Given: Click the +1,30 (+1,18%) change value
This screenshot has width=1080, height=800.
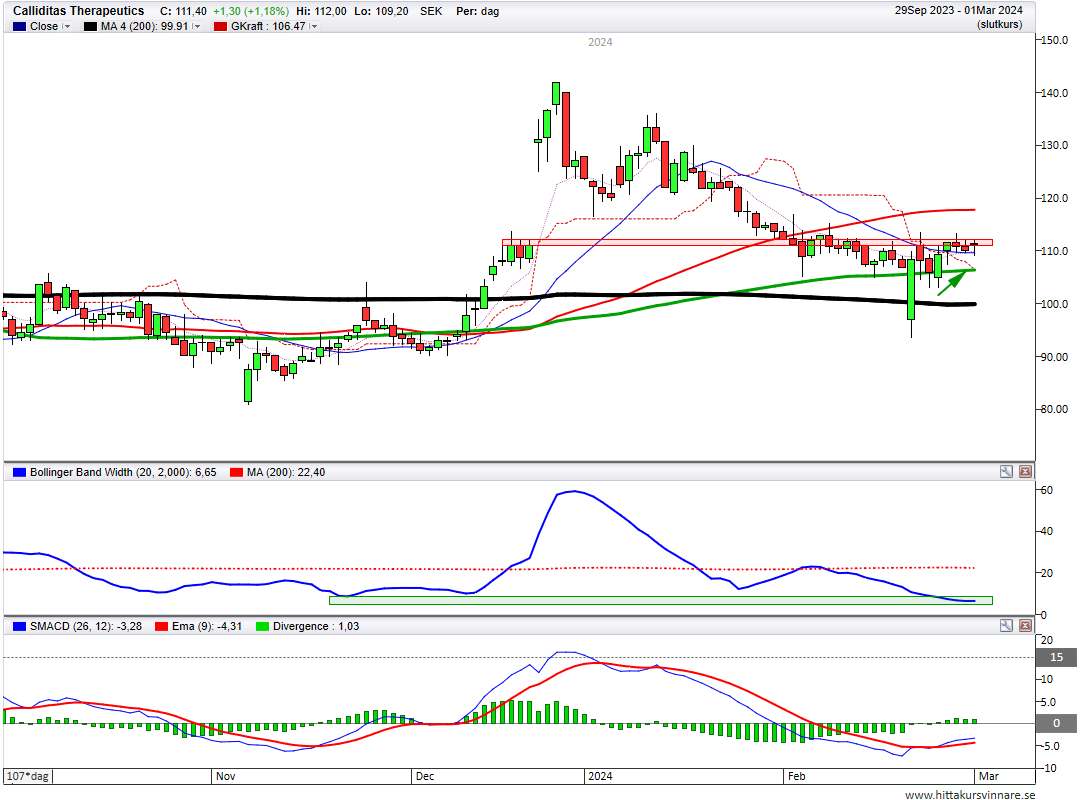Looking at the screenshot, I should tap(251, 11).
